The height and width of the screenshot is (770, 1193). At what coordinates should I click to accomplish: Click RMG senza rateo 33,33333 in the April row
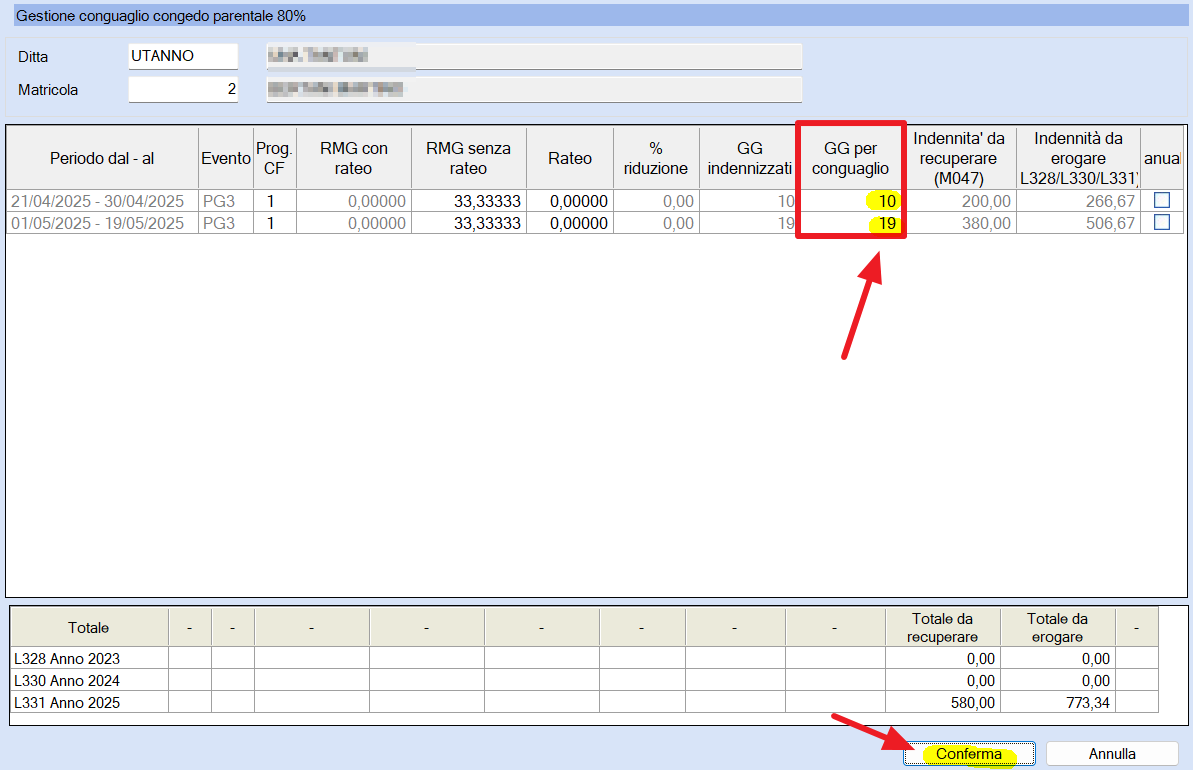click(469, 201)
